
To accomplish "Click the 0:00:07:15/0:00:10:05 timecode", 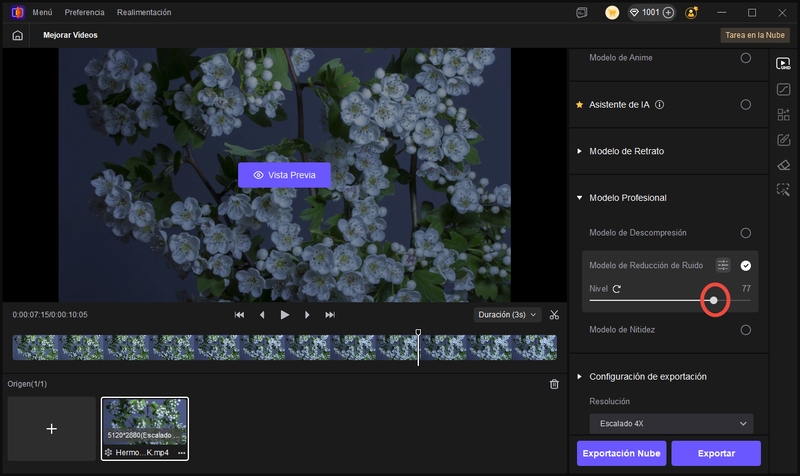I will click(x=50, y=315).
